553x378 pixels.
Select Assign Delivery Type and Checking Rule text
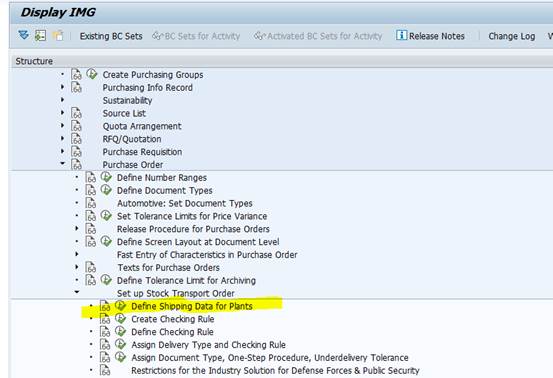[208, 345]
